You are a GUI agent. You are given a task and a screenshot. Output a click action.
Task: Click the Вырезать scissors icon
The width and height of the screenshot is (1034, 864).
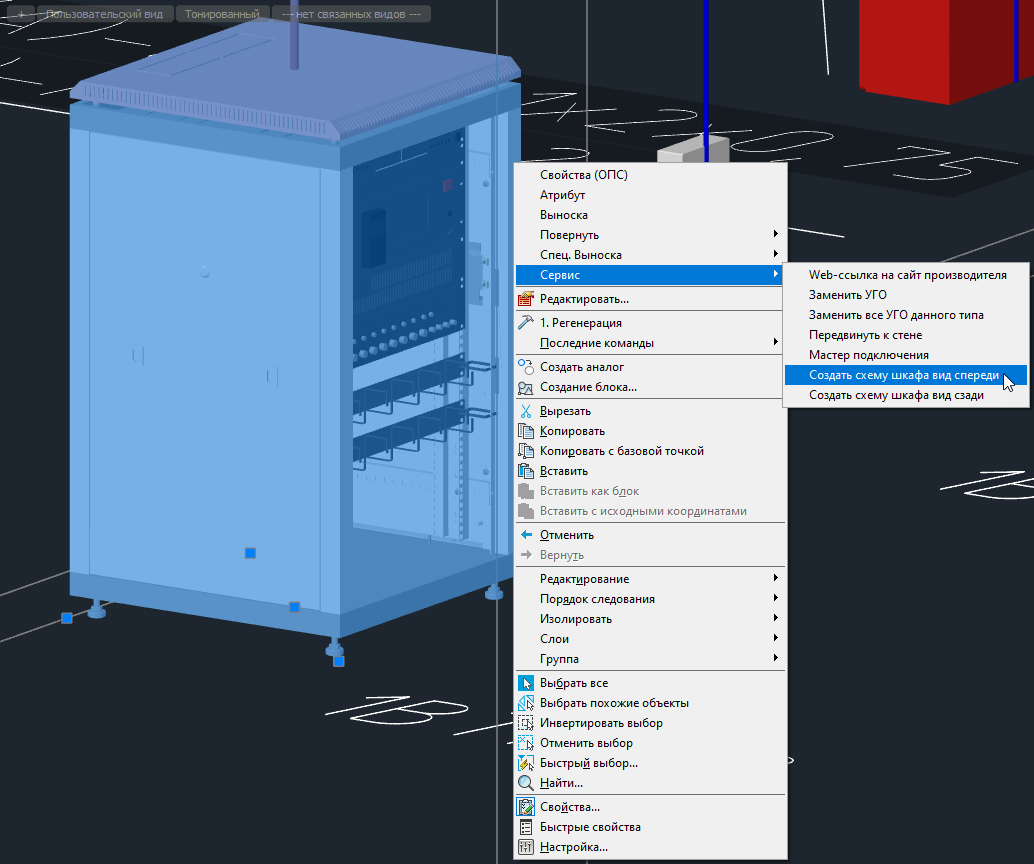pos(527,411)
